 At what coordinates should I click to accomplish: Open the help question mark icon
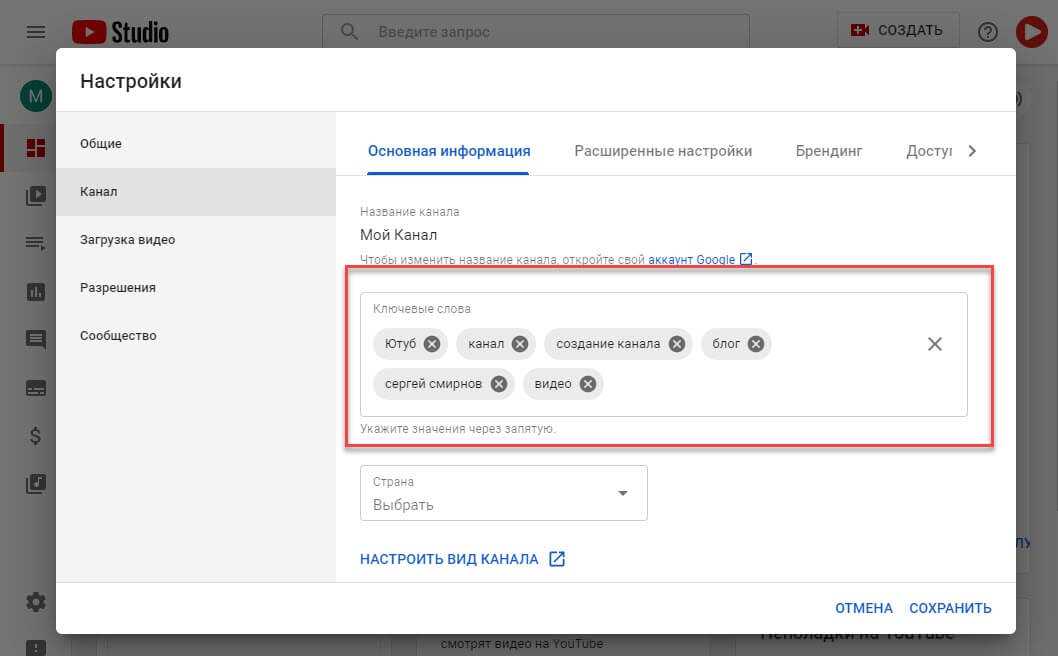click(987, 32)
